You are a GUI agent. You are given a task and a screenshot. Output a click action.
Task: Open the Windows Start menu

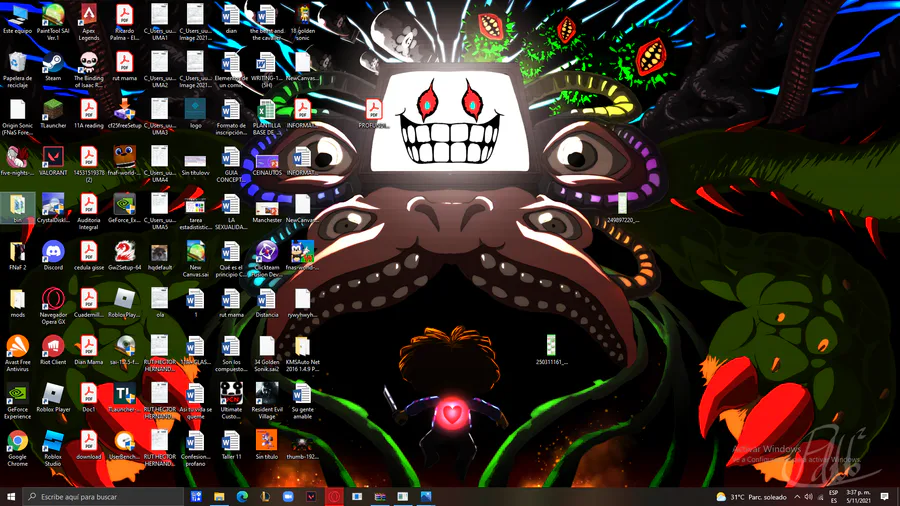coord(11,496)
